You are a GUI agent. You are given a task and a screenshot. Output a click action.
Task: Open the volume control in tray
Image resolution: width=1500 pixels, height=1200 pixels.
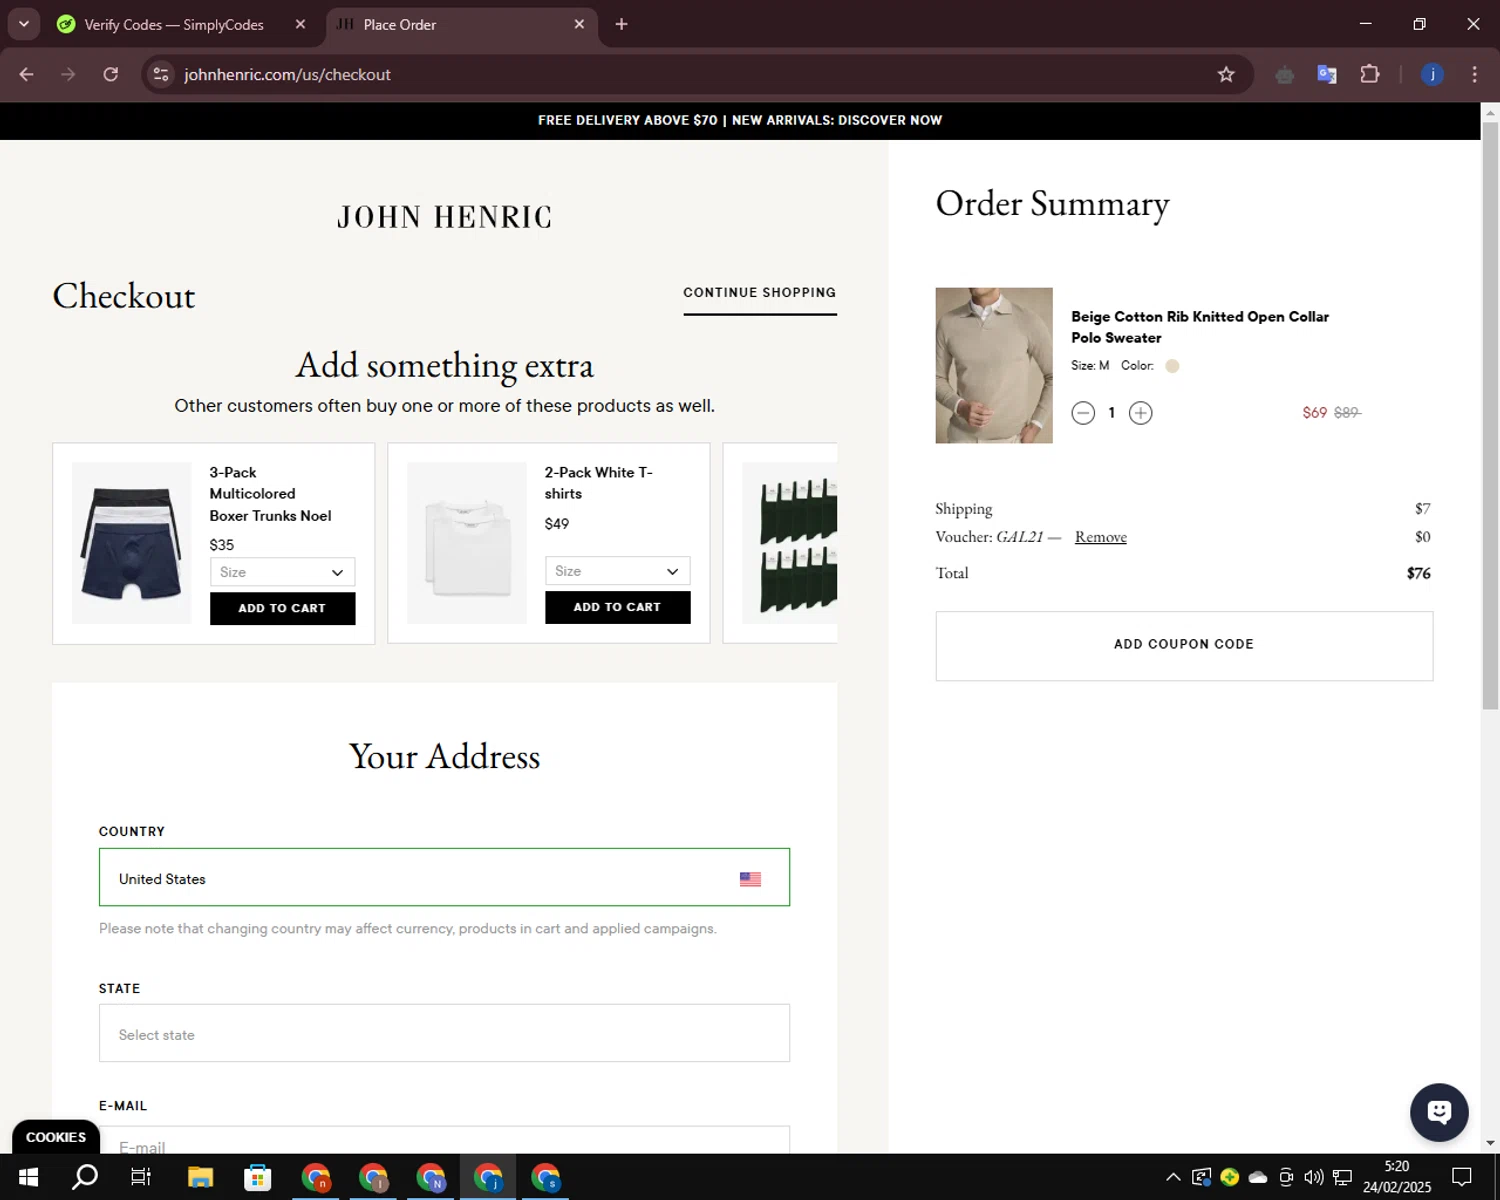click(1314, 1177)
